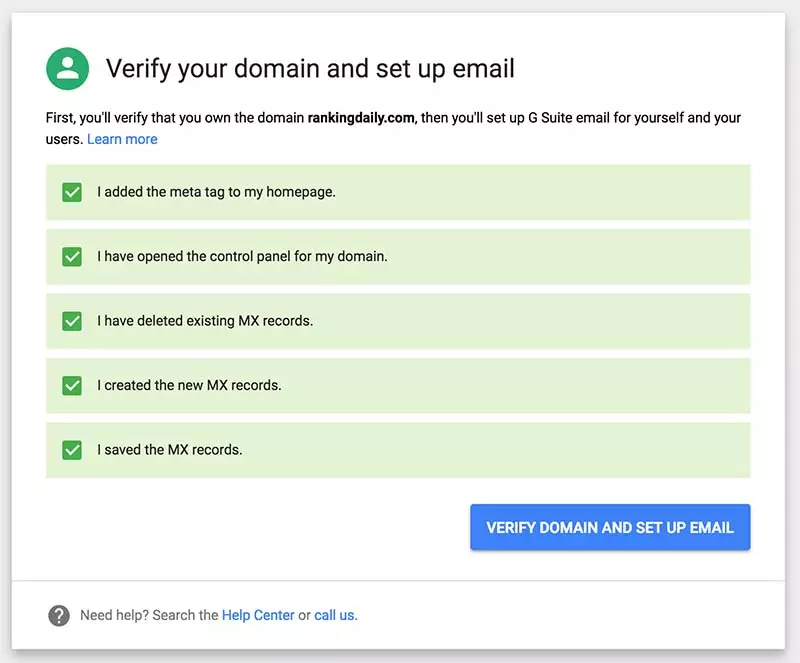
Task: Click the 'opened the control panel' label text
Action: point(242,257)
